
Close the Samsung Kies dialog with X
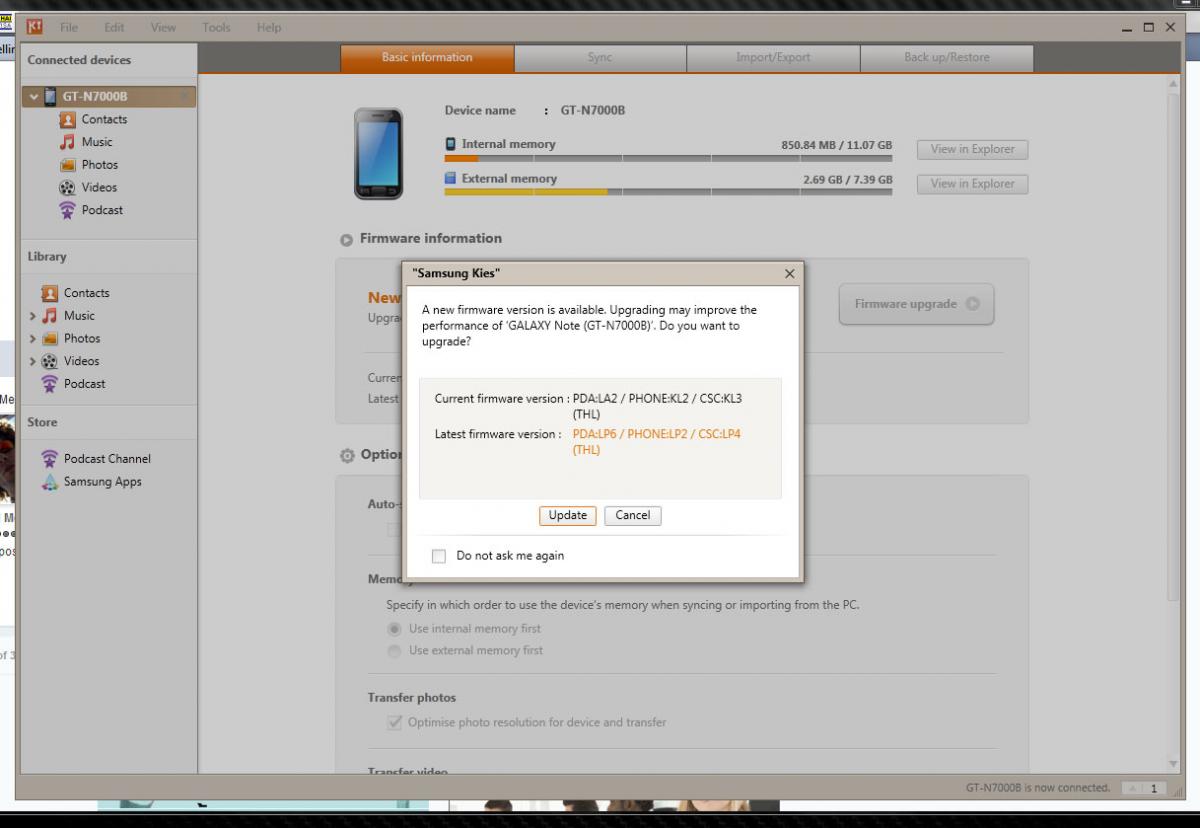[789, 273]
